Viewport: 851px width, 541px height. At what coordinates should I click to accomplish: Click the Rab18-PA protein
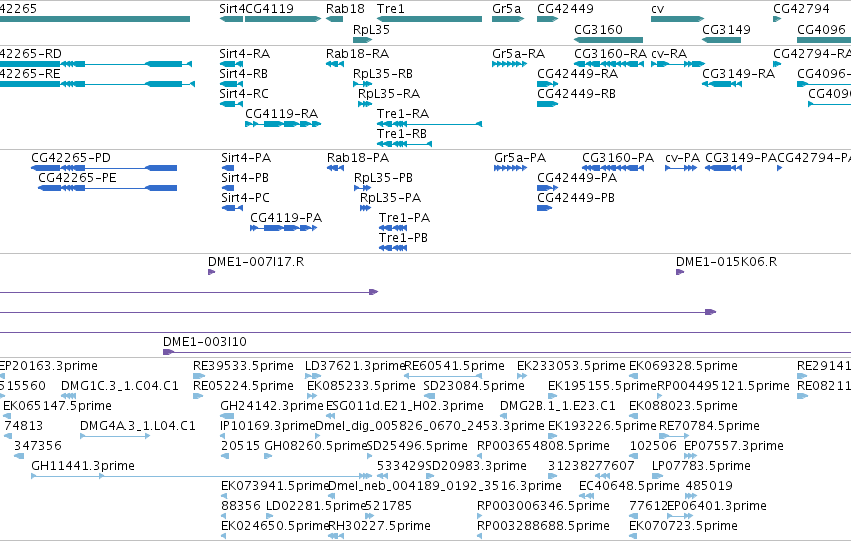335,168
